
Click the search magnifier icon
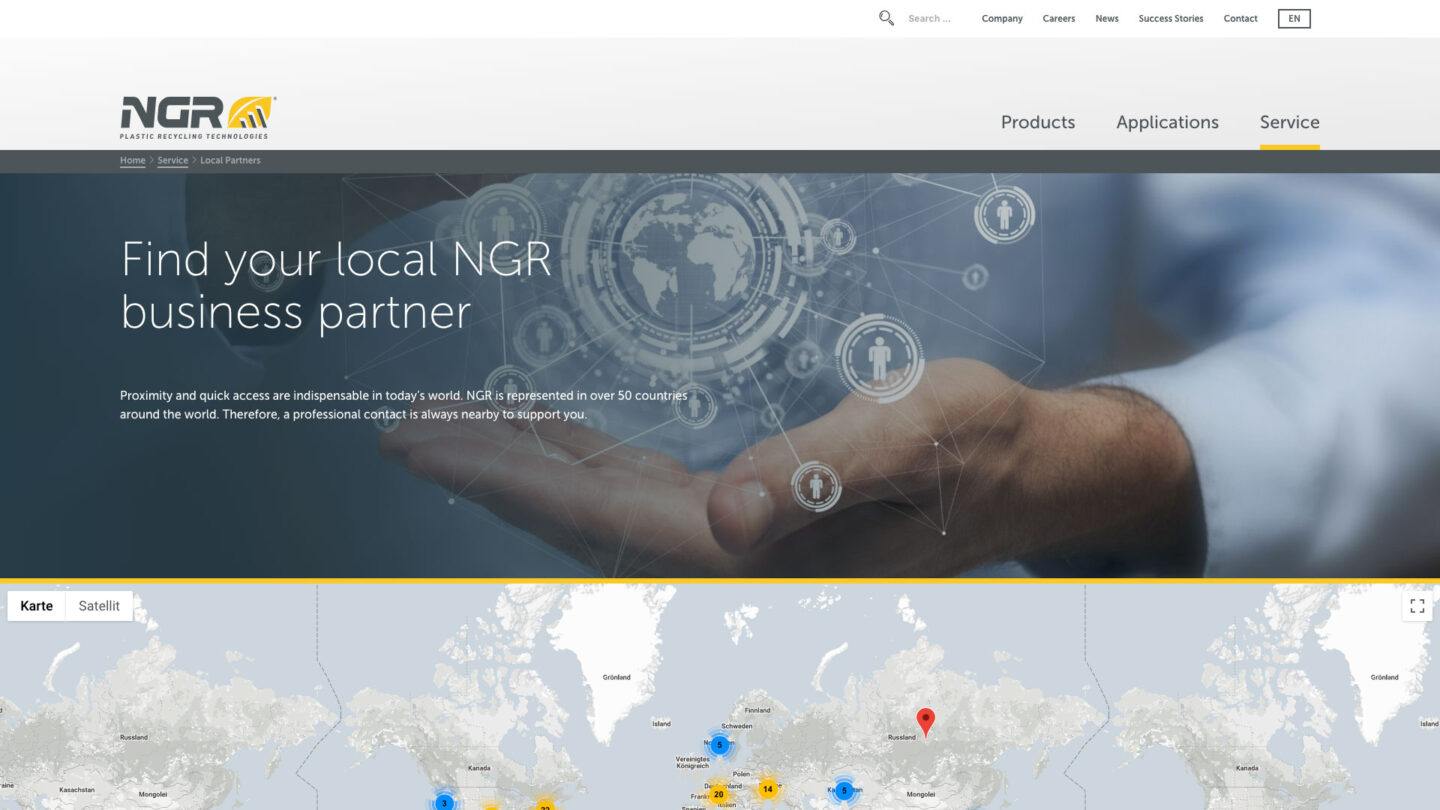(x=886, y=18)
